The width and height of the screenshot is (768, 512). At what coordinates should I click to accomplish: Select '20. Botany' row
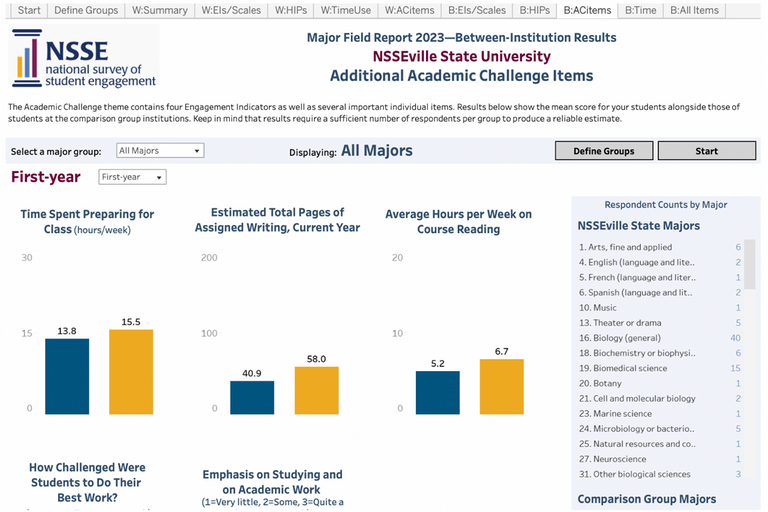point(659,383)
